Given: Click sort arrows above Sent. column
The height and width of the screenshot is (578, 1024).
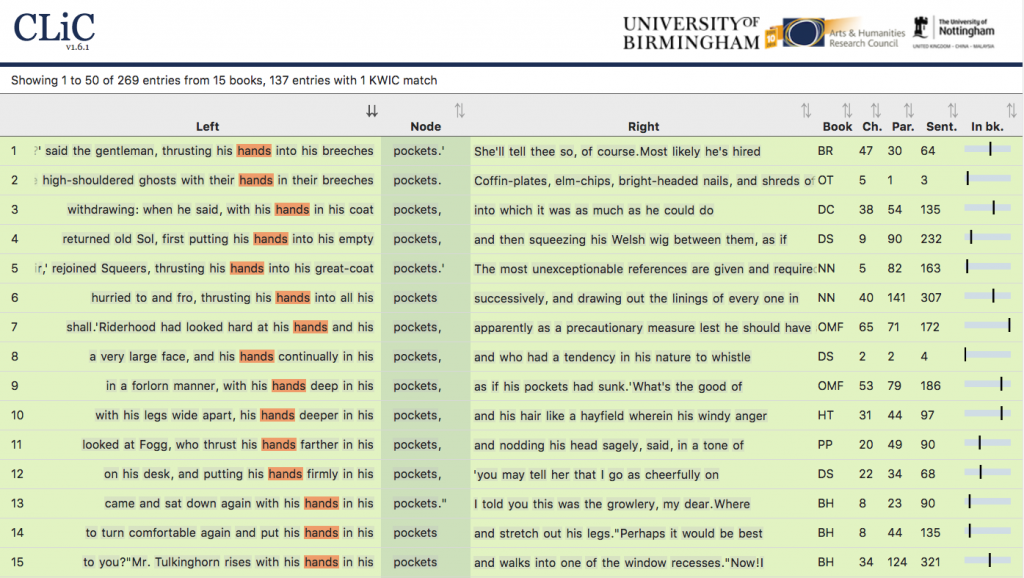Looking at the screenshot, I should pos(952,111).
